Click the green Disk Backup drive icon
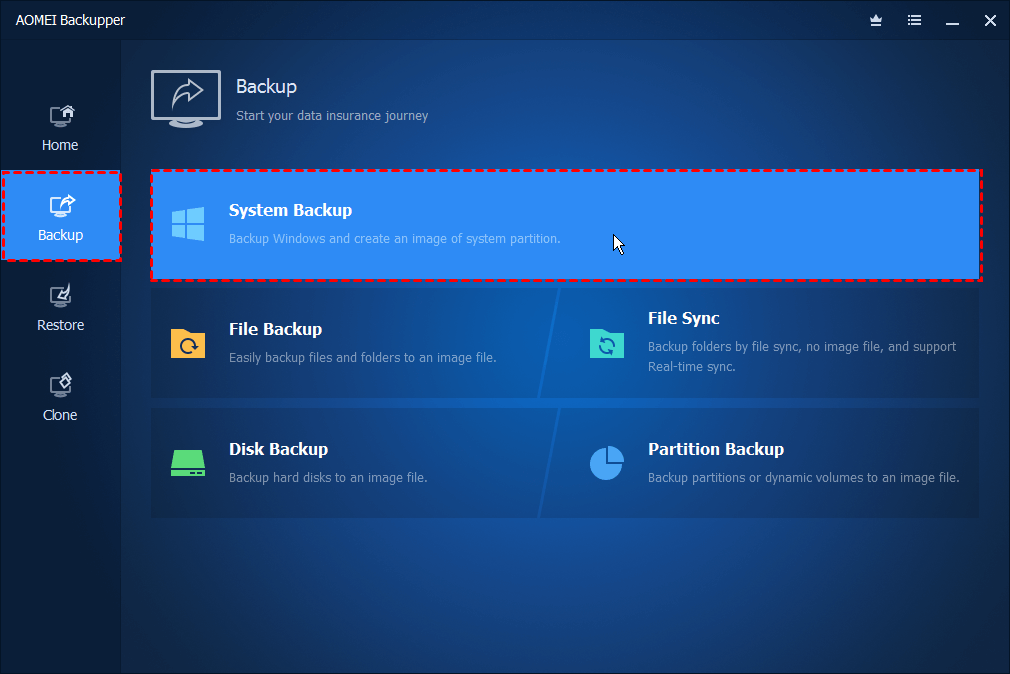 point(188,462)
